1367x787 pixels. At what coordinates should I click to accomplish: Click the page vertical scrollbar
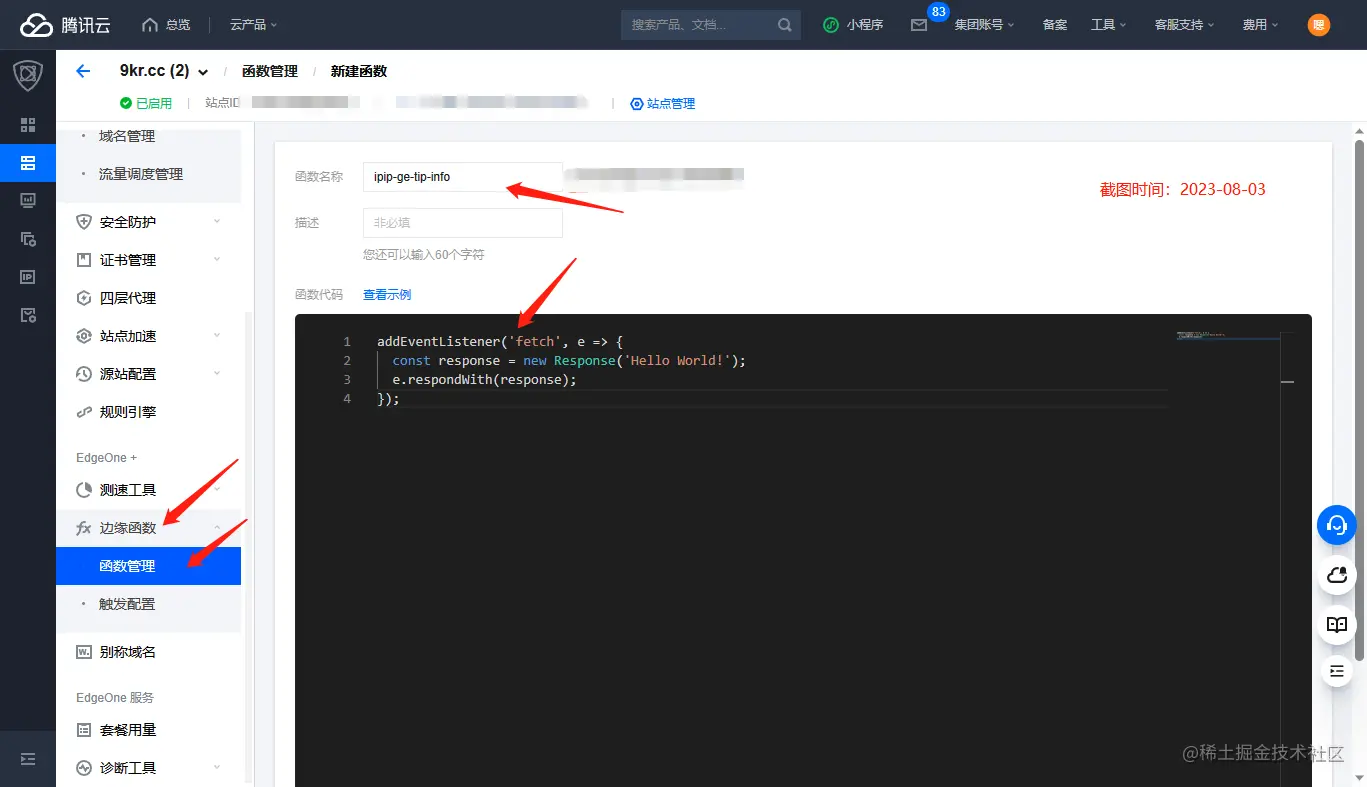tap(1359, 400)
